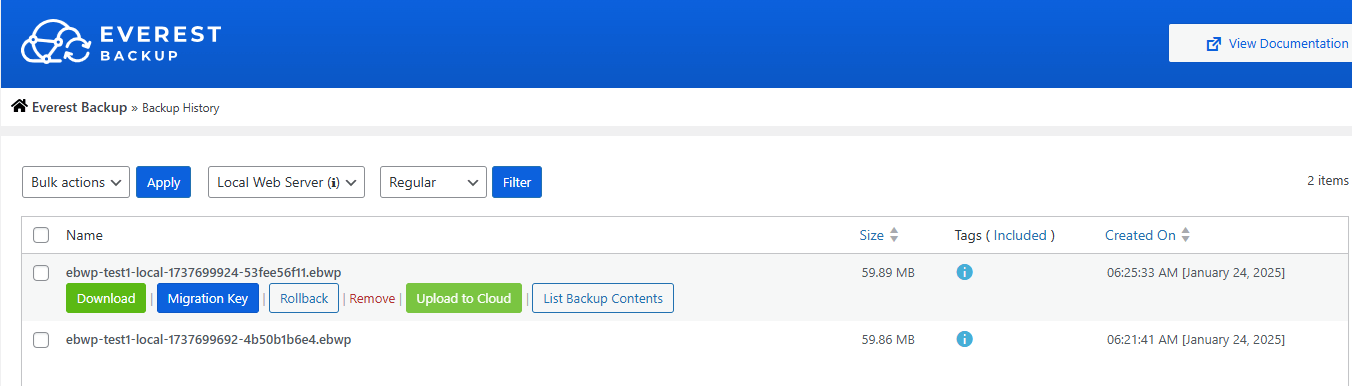Click the Migration Key button
Viewport: 1352px width, 386px height.
pos(208,298)
